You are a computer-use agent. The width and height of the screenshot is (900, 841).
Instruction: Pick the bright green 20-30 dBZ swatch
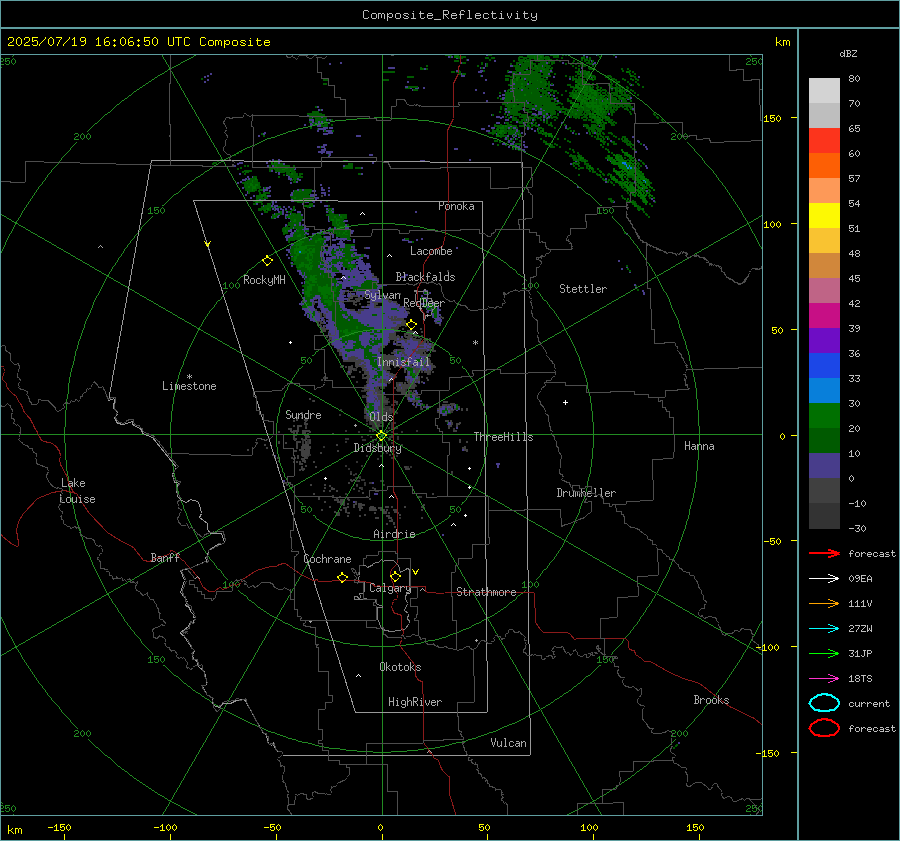point(824,416)
